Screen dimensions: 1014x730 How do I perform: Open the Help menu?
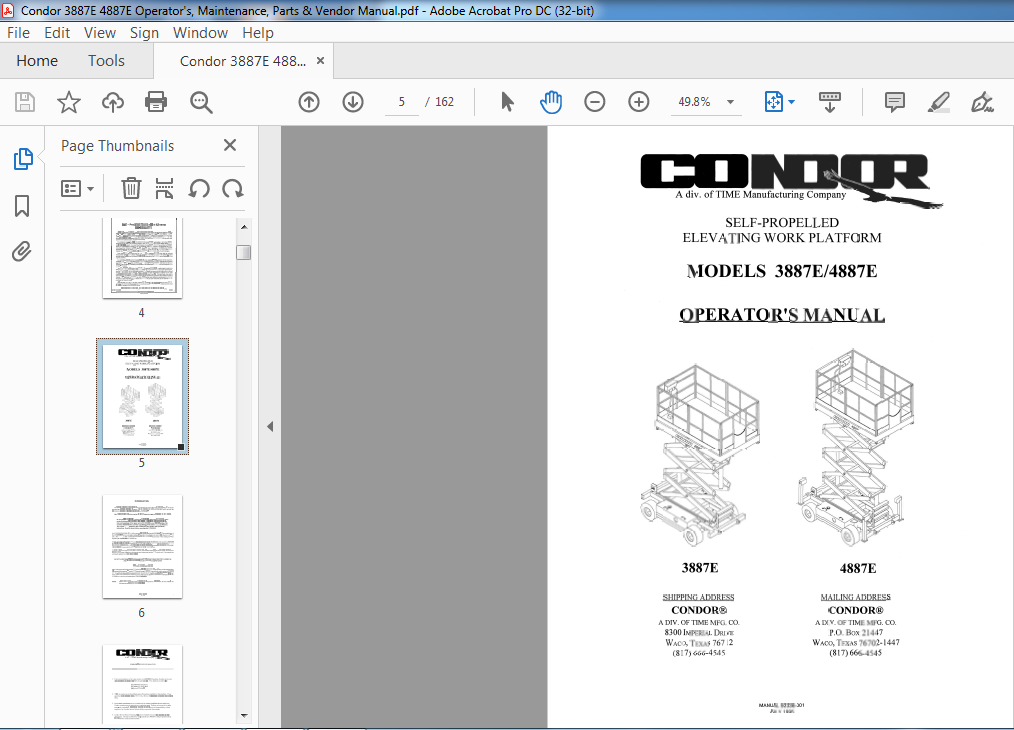(x=257, y=32)
